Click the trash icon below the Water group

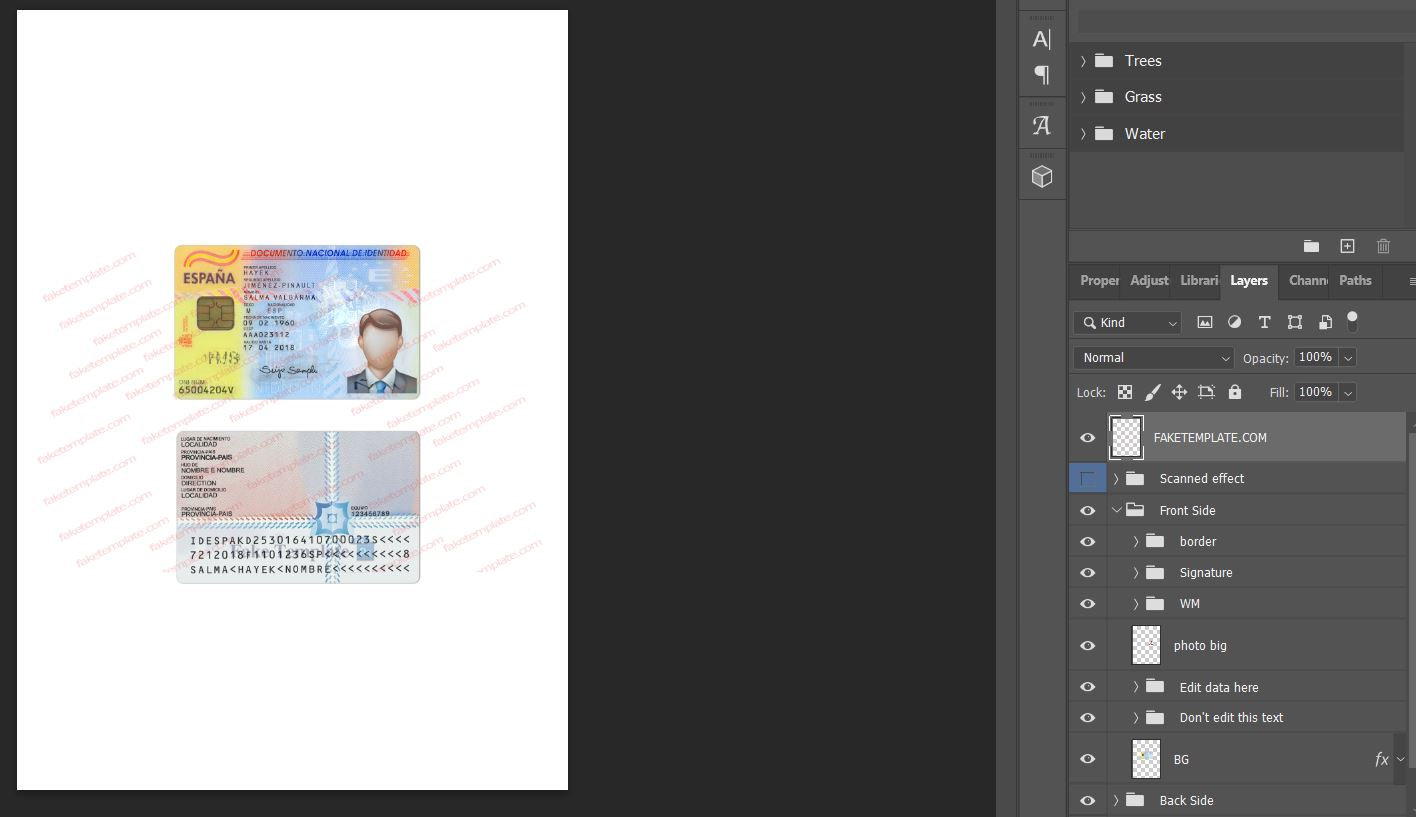1383,246
